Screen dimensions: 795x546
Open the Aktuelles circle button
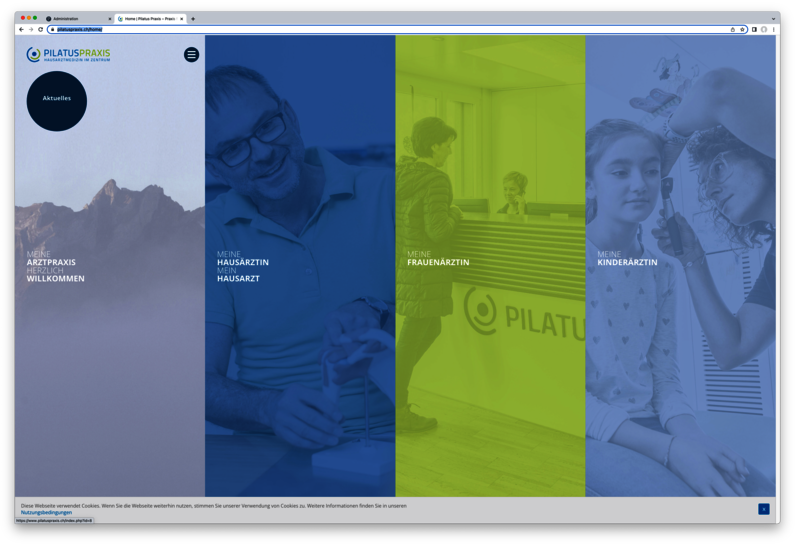(x=57, y=100)
